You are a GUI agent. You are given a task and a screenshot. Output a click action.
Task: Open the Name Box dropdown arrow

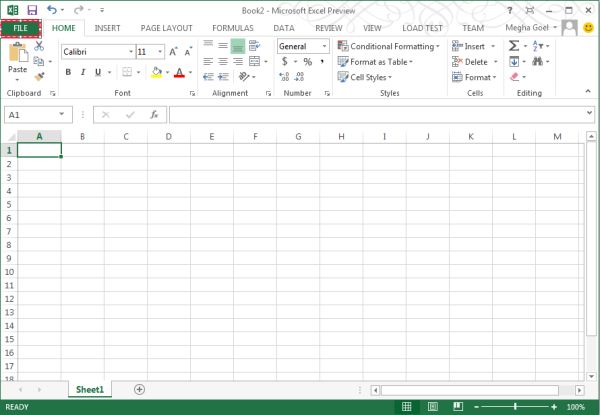pyautogui.click(x=62, y=114)
